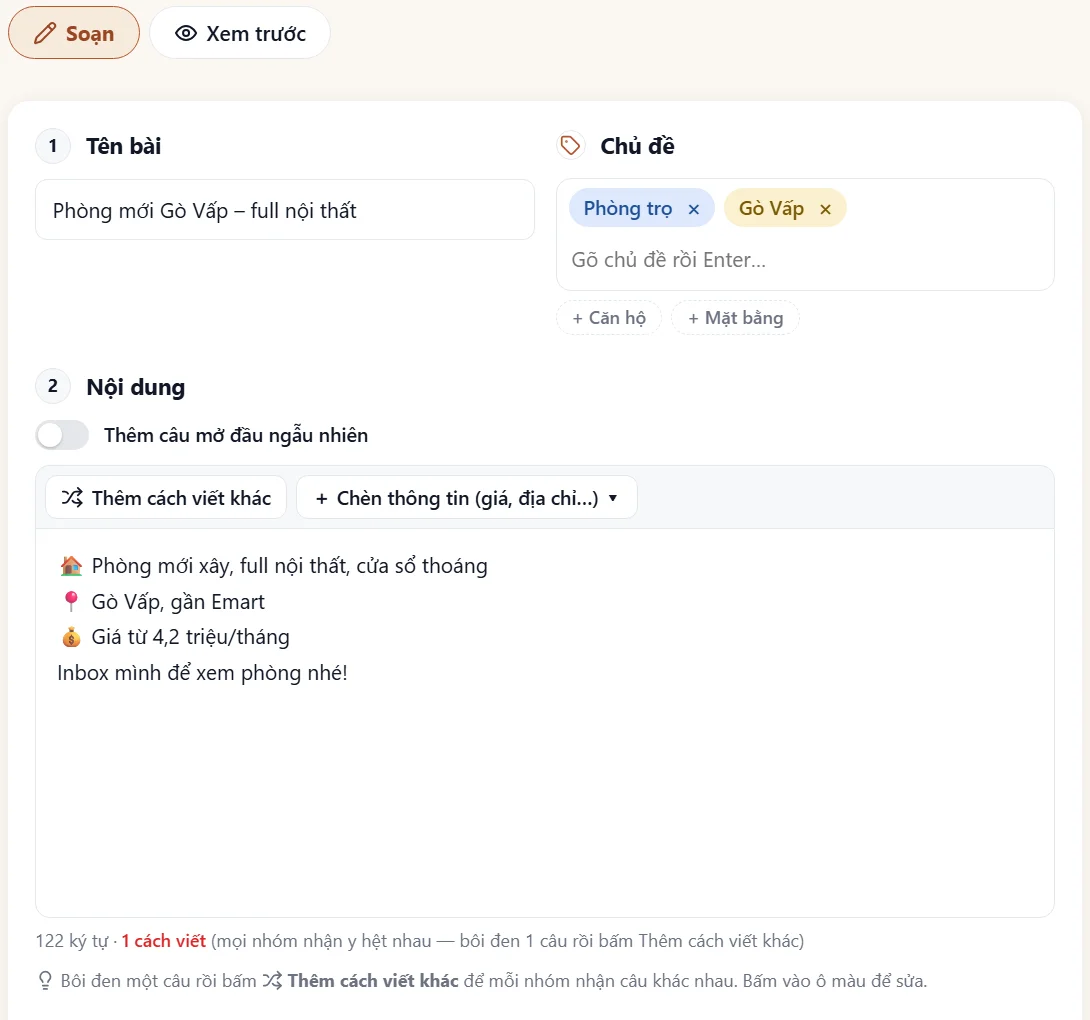
Task: Switch to the Soạn tab
Action: 74,33
